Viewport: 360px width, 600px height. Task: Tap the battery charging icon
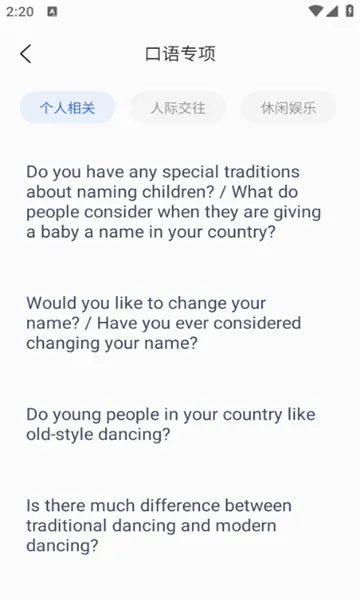click(350, 11)
